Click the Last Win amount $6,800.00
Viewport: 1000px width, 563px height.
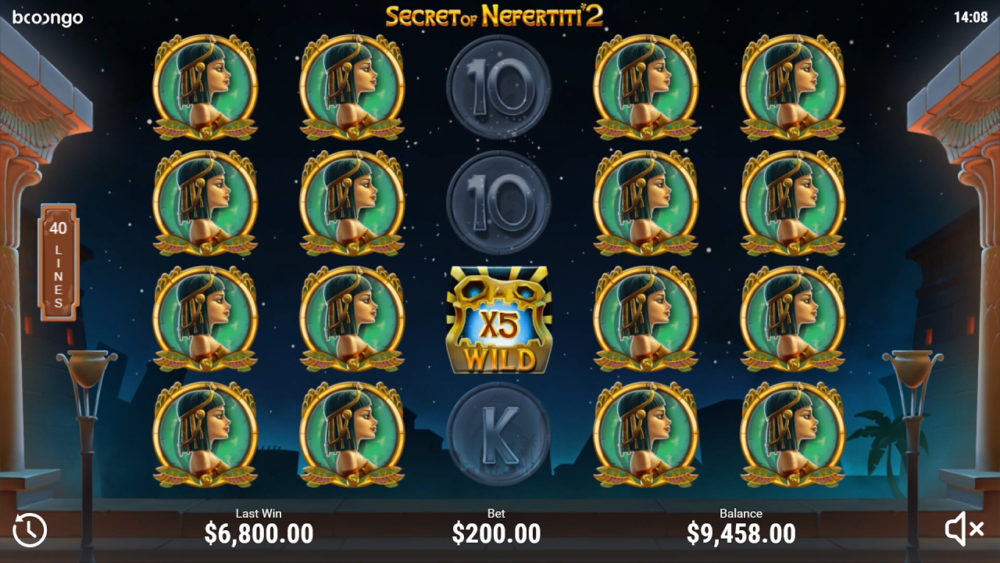pos(259,533)
